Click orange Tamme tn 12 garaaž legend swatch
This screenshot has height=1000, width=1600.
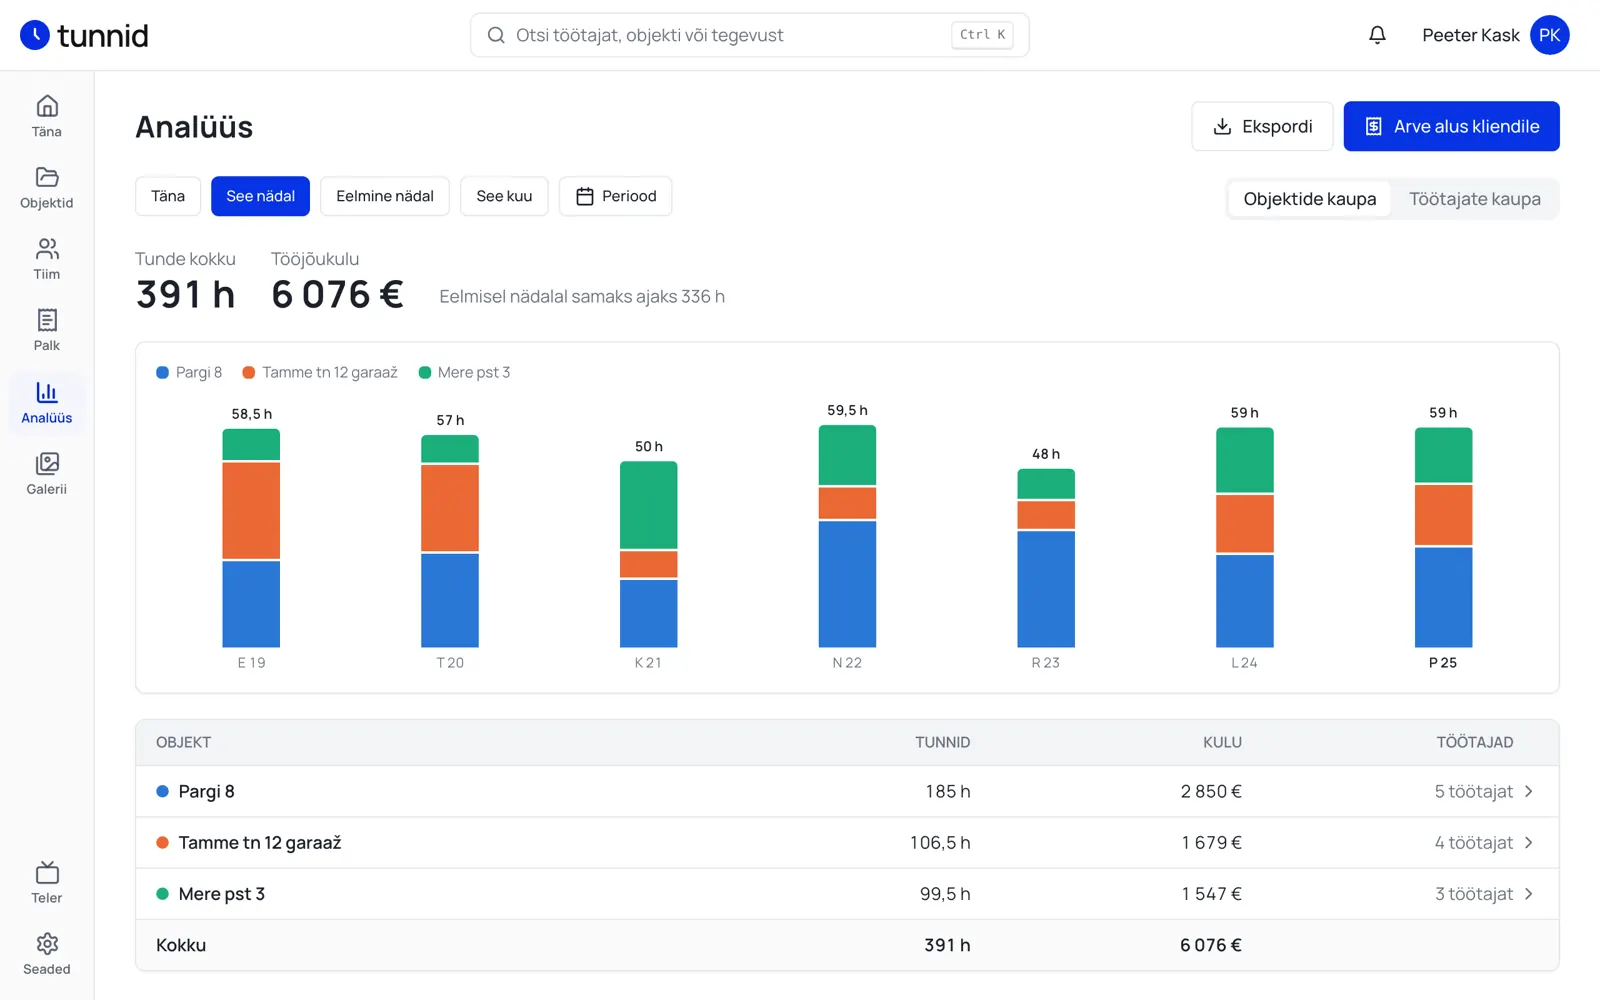click(x=249, y=372)
